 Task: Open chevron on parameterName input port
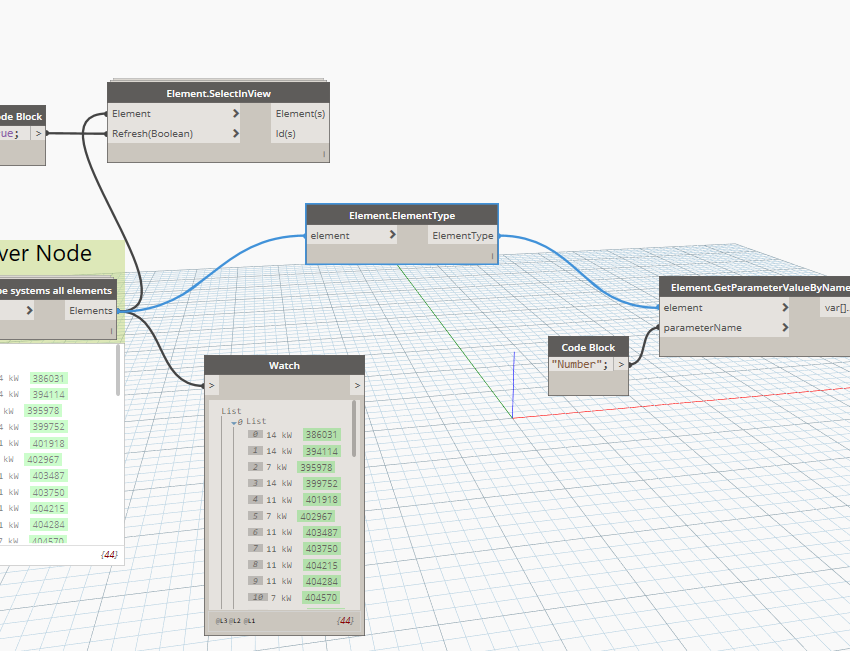[x=786, y=327]
